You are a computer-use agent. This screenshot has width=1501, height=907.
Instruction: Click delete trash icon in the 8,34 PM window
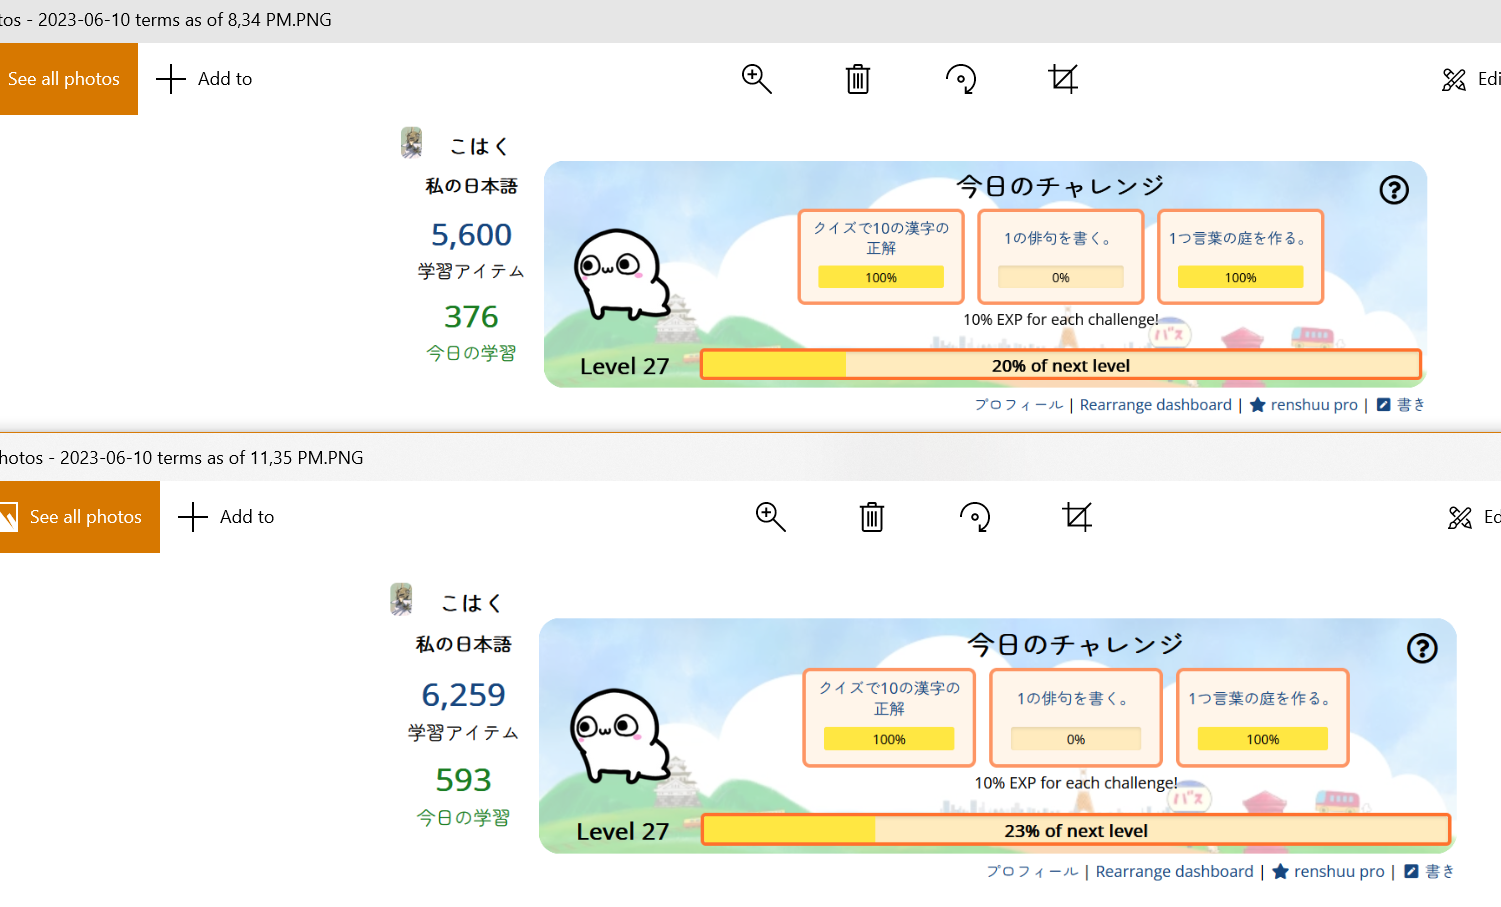coord(858,79)
